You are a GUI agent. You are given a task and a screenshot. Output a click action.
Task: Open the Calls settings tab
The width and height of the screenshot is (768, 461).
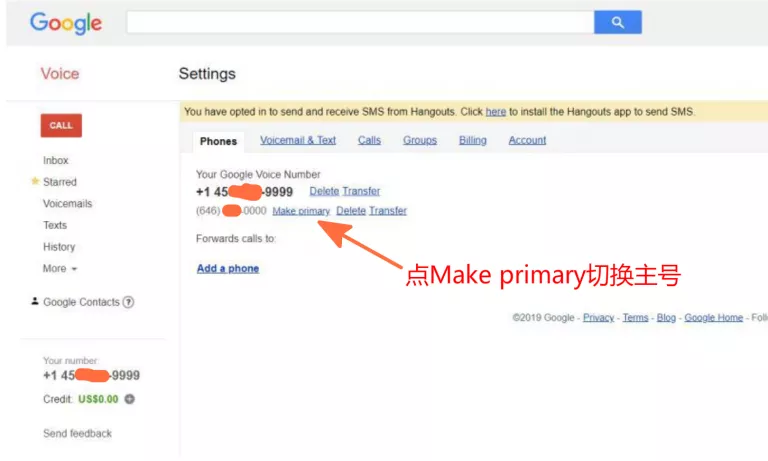369,141
